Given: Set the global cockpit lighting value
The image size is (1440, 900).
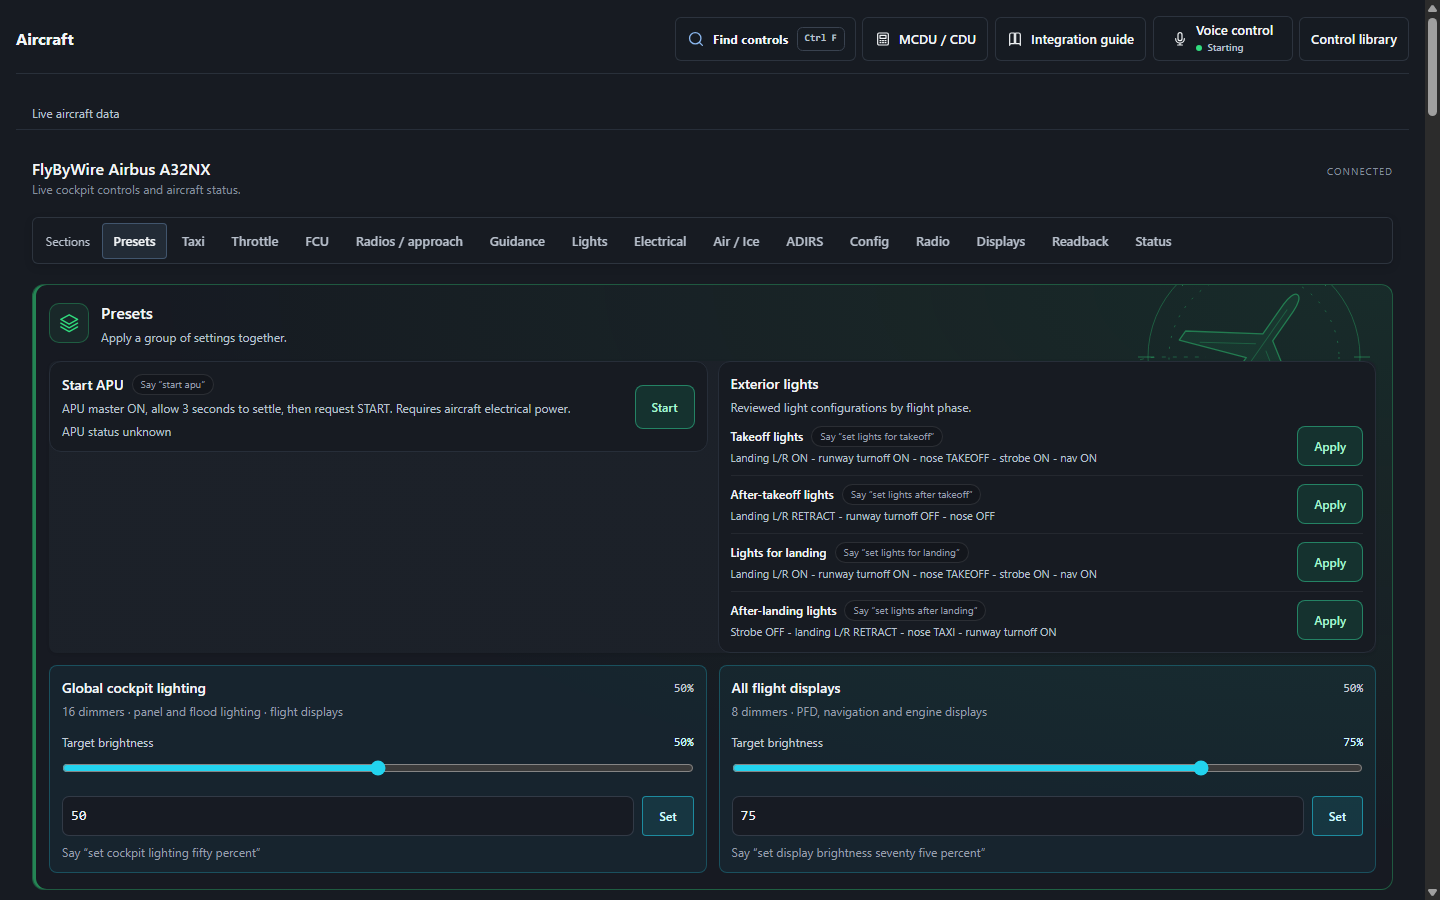Looking at the screenshot, I should pos(668,816).
